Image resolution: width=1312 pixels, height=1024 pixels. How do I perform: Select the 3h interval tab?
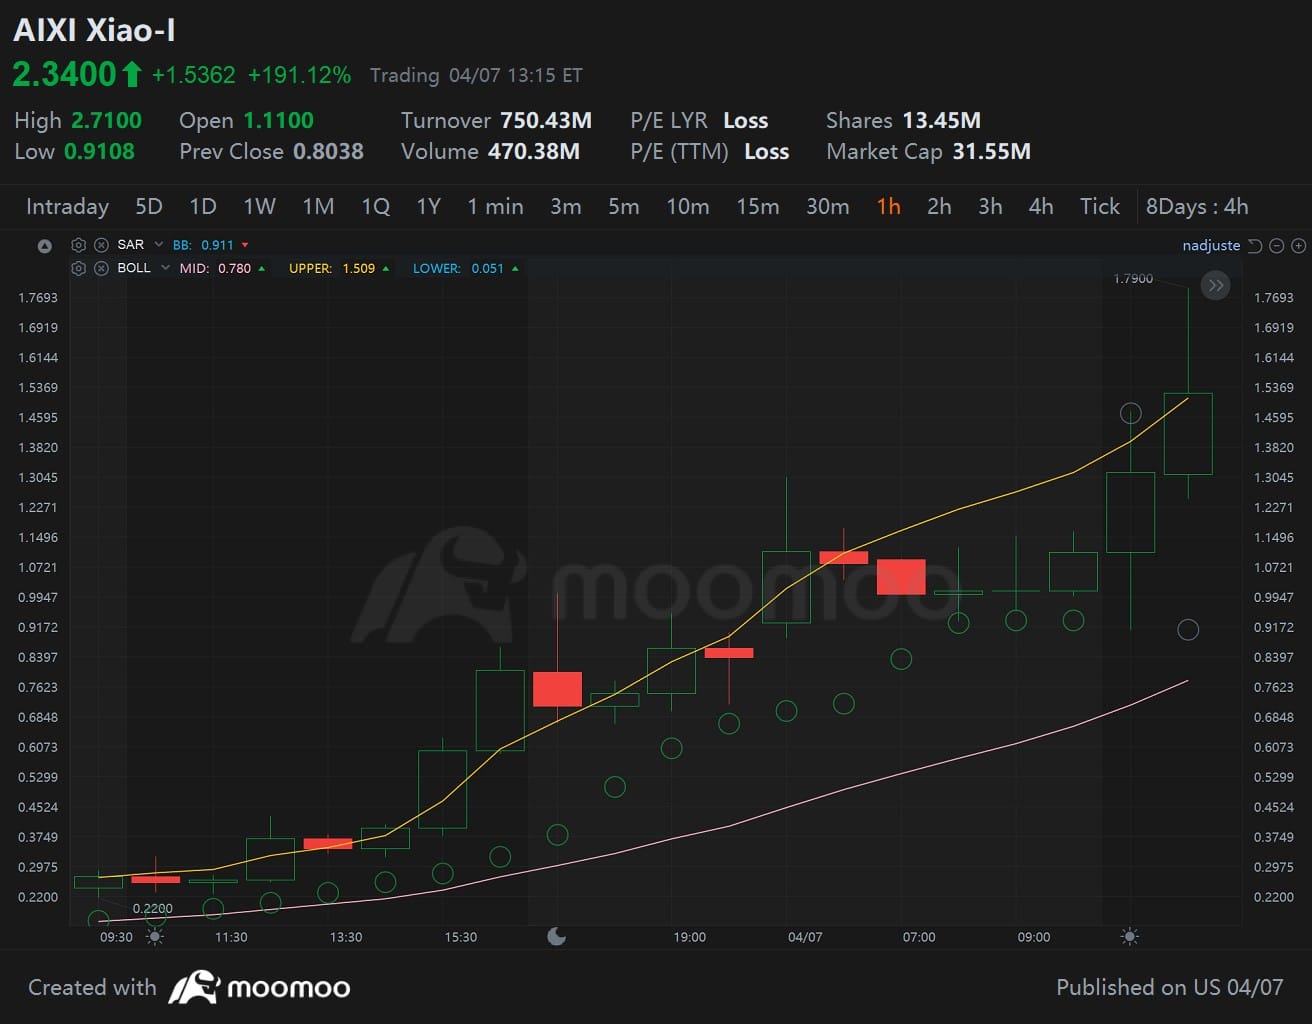point(990,206)
